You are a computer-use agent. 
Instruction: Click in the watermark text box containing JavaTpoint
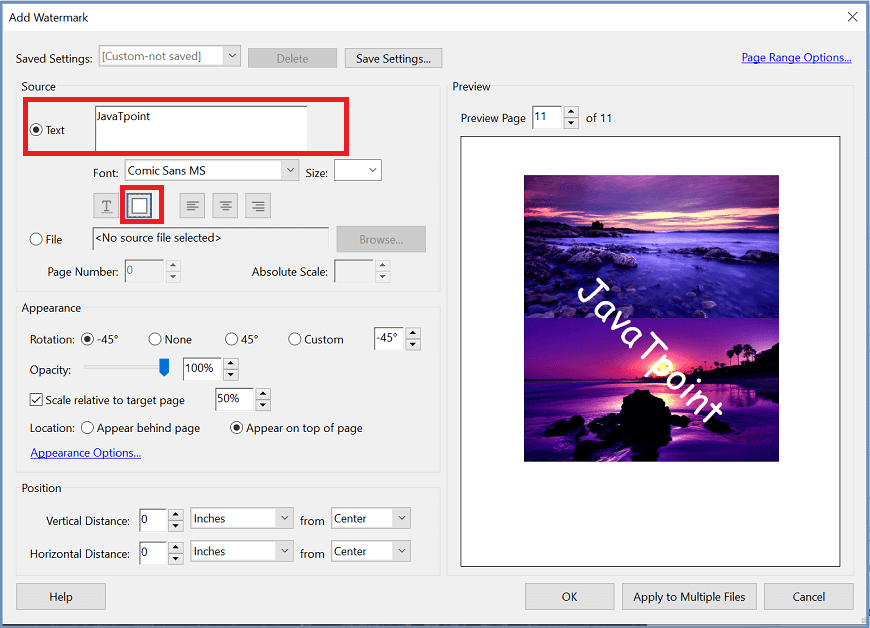tap(201, 128)
